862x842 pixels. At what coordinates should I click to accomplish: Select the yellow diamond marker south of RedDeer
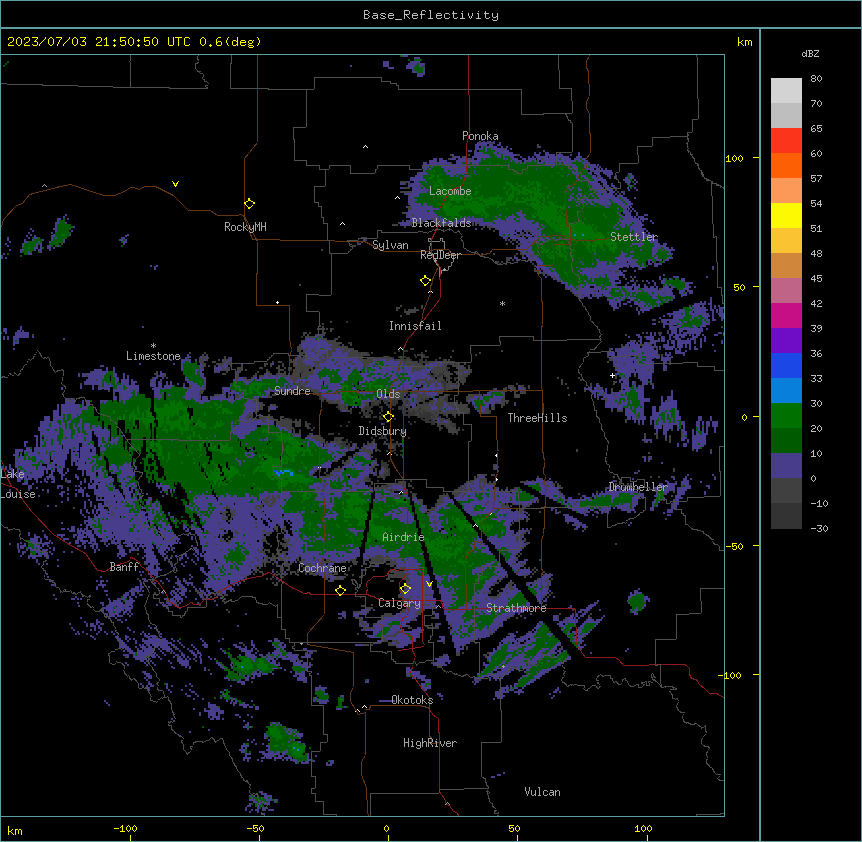coord(425,281)
